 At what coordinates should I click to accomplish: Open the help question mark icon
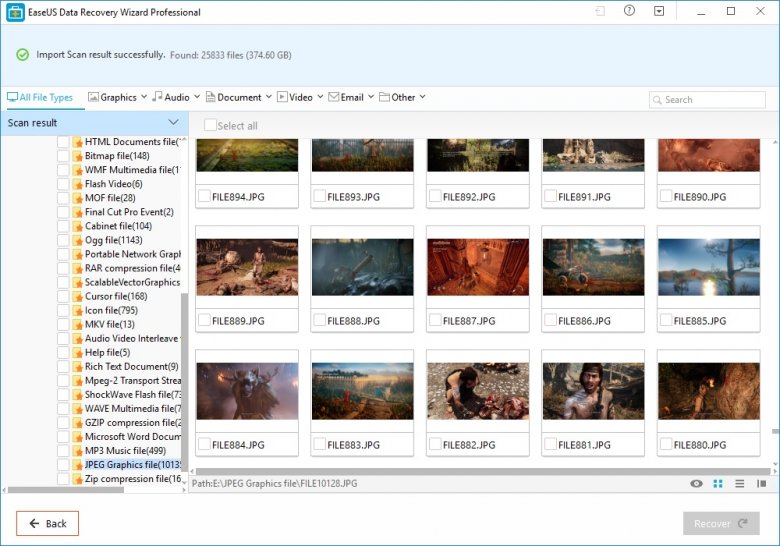(x=629, y=10)
